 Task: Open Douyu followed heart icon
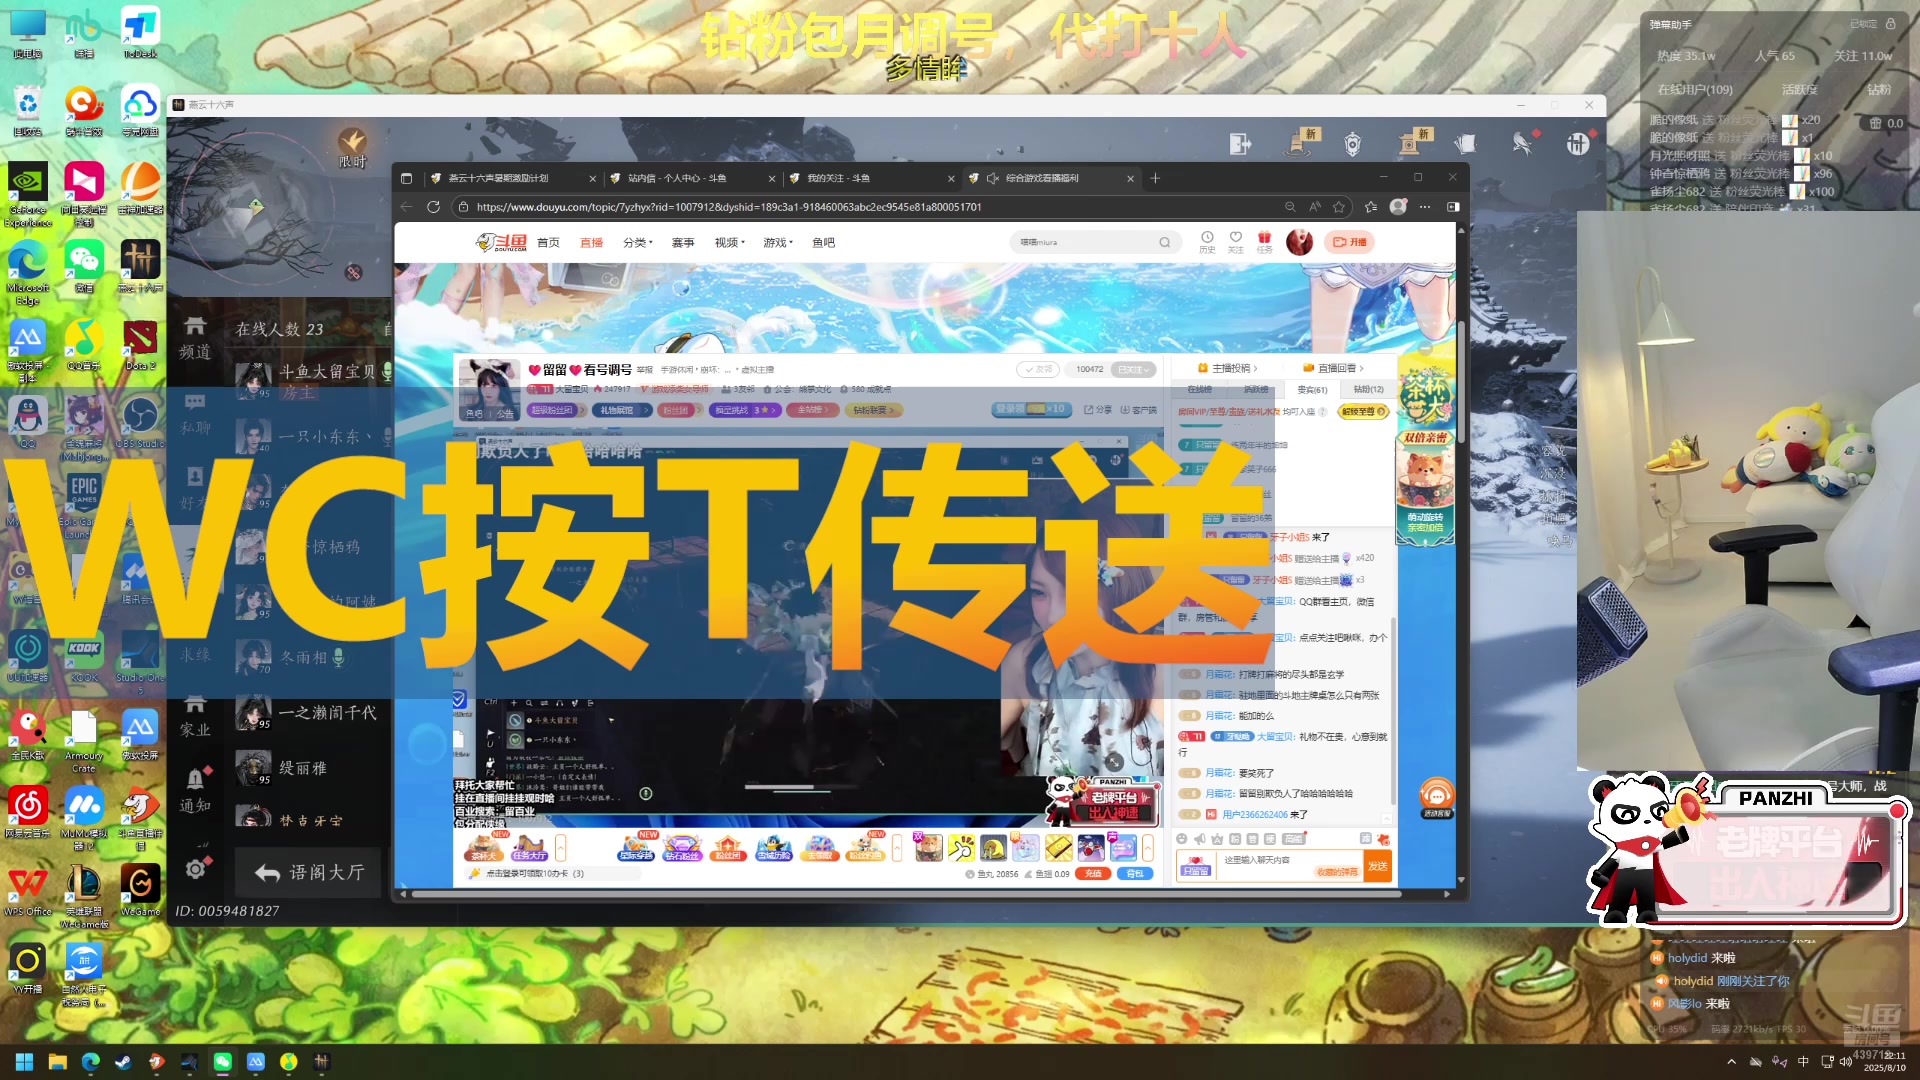(1236, 241)
